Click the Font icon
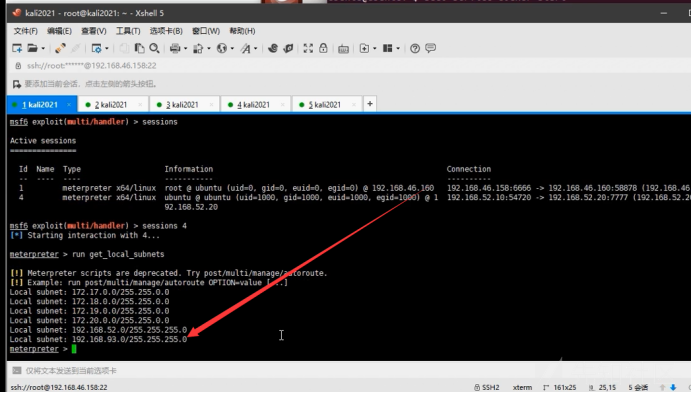This screenshot has width=692, height=393. point(245,48)
